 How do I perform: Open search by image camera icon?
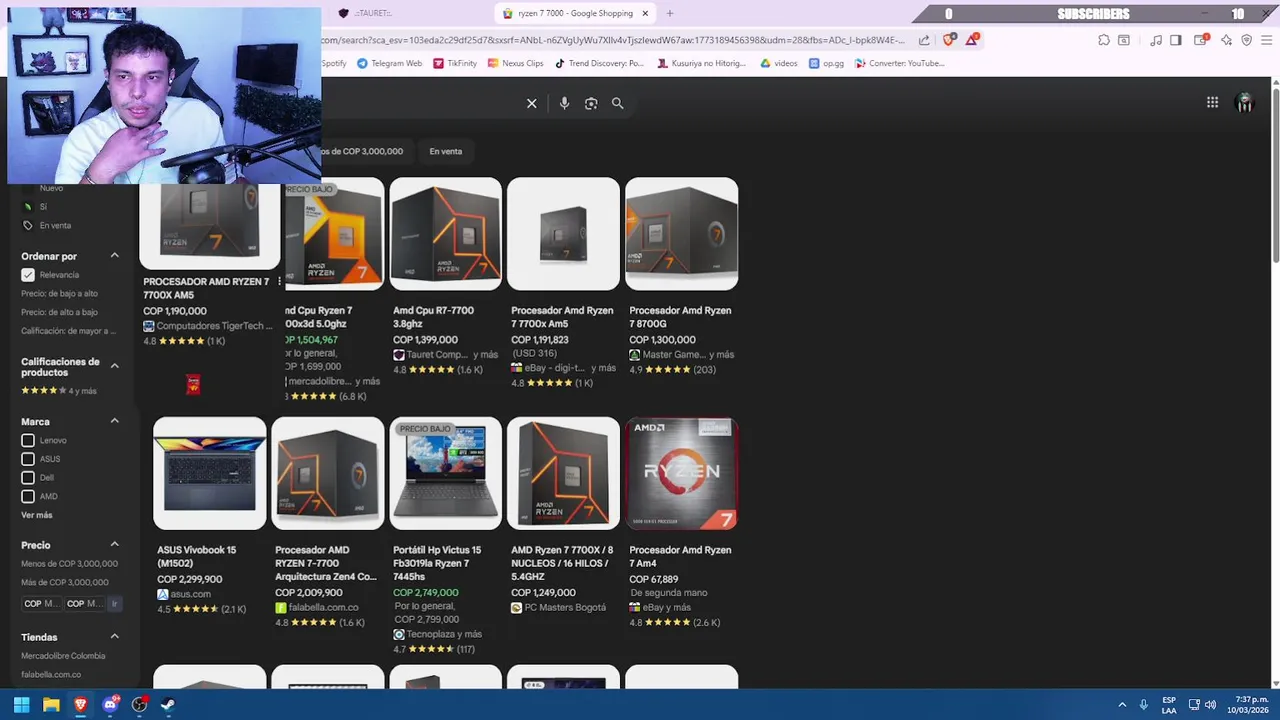tap(591, 103)
